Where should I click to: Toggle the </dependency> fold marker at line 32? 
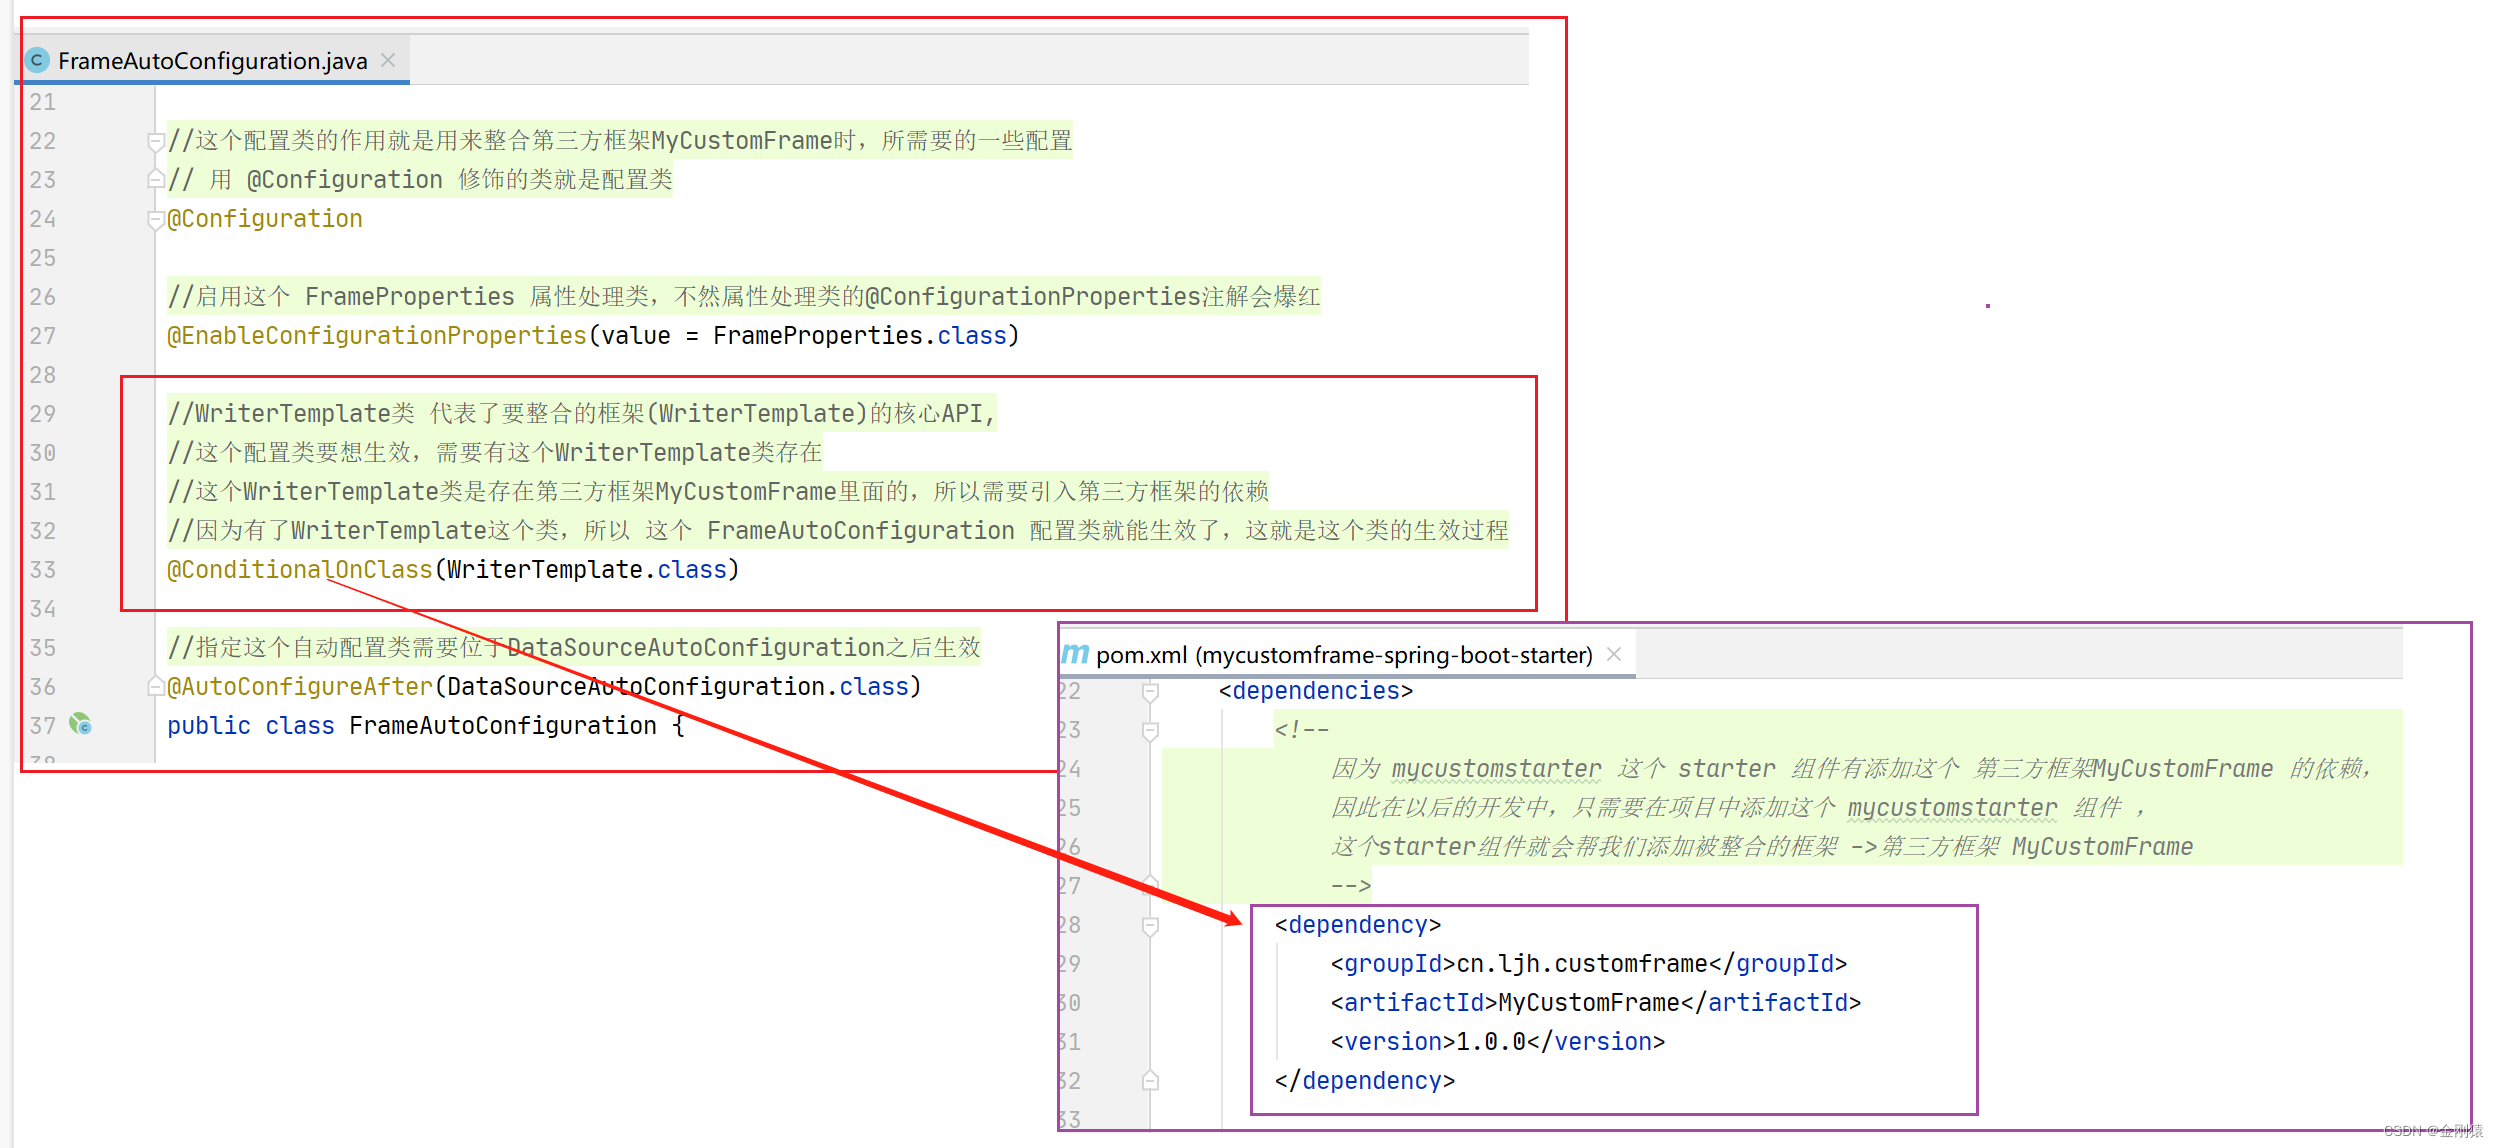tap(1150, 1081)
